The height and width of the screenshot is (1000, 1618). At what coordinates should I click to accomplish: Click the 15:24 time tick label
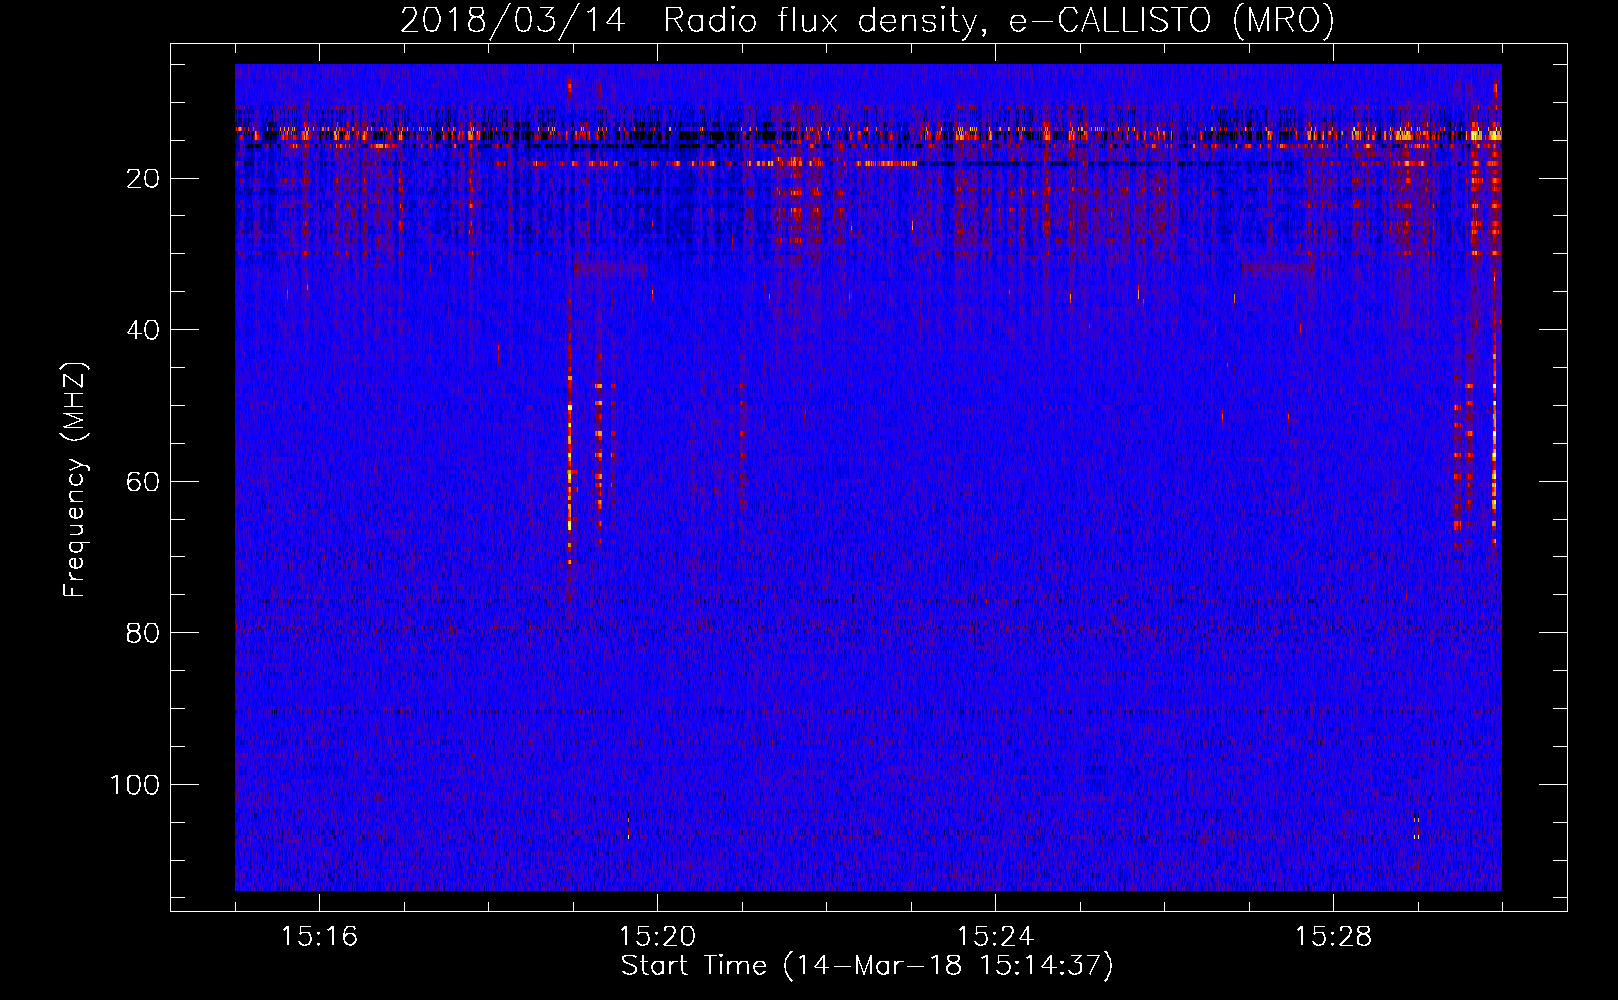coord(995,937)
